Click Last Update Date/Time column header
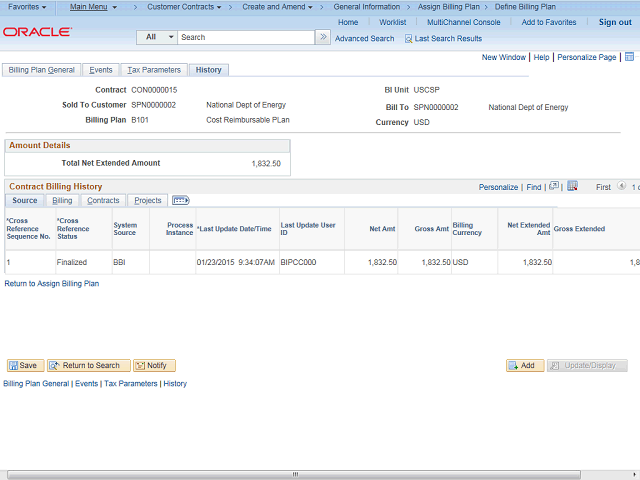This screenshot has height=480, width=640. [234, 229]
